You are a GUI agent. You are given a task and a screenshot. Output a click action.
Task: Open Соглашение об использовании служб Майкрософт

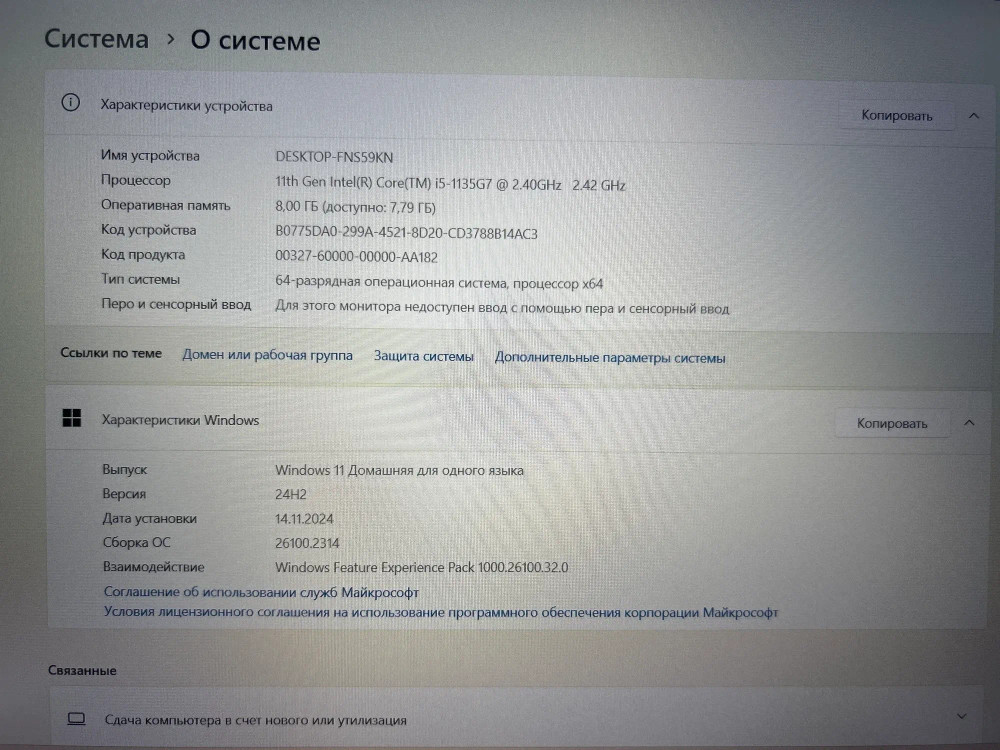(262, 592)
